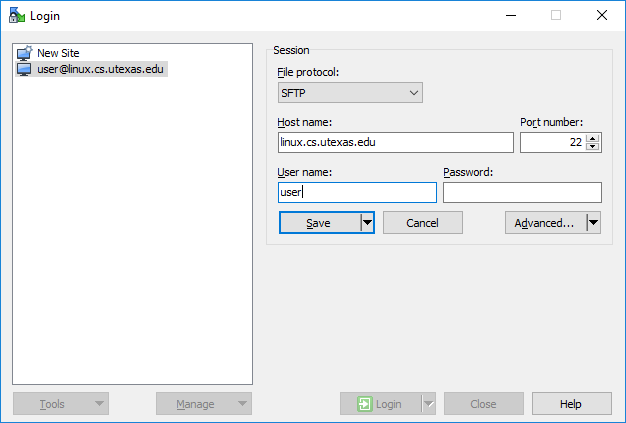Focus the Host name field
The height and width of the screenshot is (423, 626).
(396, 142)
